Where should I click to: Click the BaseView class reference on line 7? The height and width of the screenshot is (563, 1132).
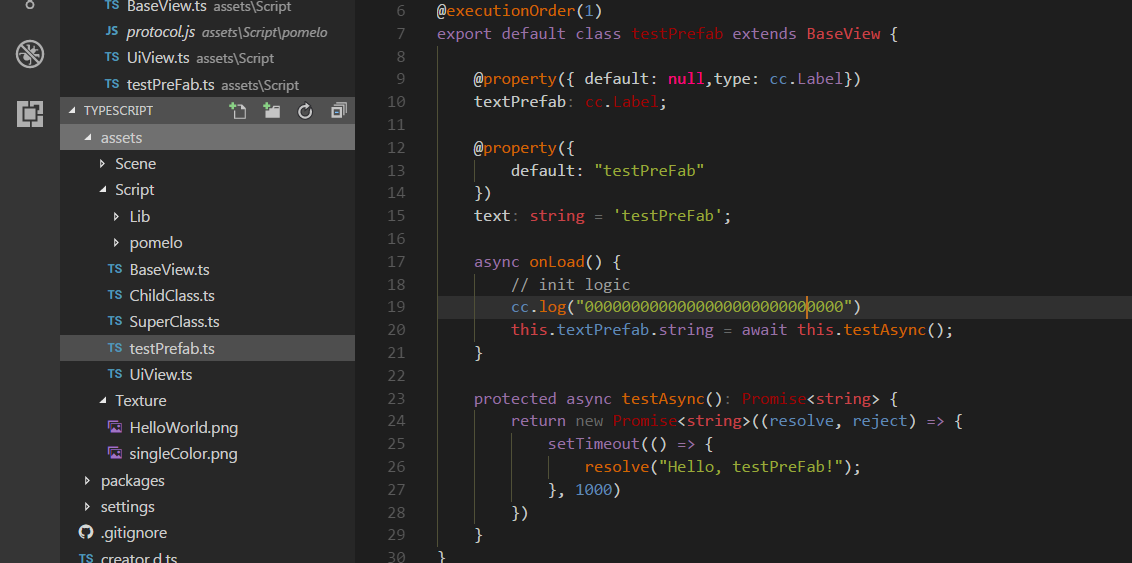(x=843, y=34)
